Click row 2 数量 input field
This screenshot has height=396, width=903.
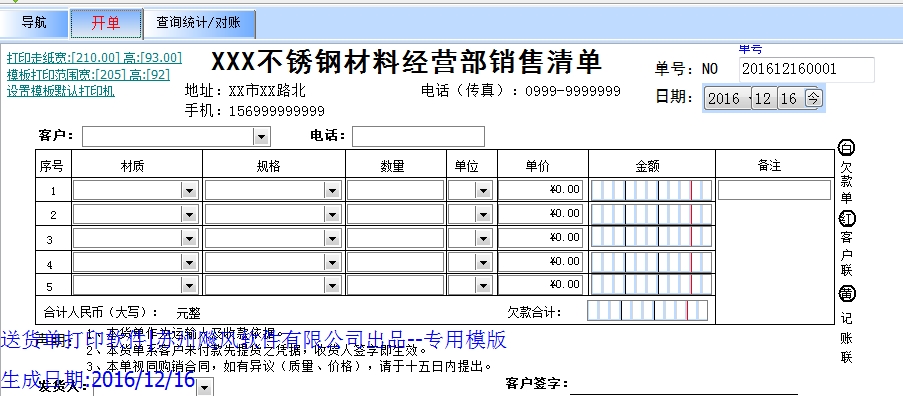396,215
